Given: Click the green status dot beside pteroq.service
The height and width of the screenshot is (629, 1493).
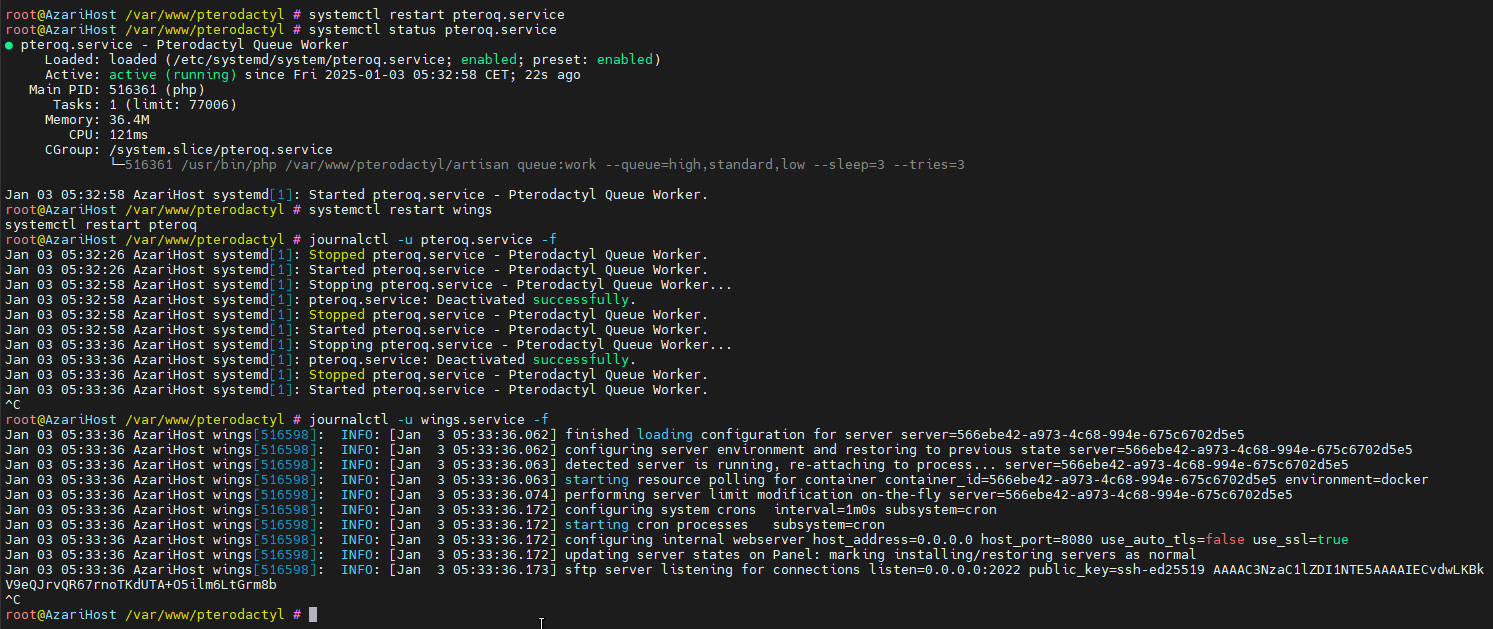Looking at the screenshot, I should pyautogui.click(x=9, y=45).
